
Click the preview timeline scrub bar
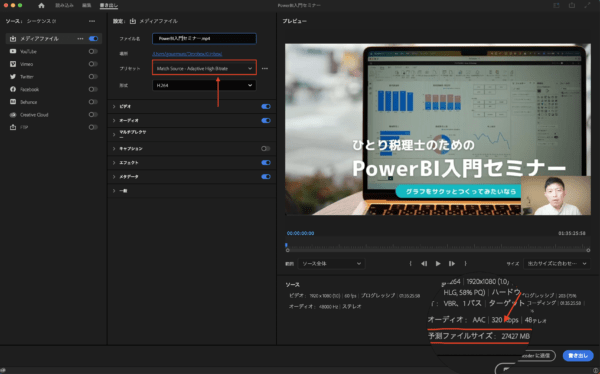[x=438, y=247]
